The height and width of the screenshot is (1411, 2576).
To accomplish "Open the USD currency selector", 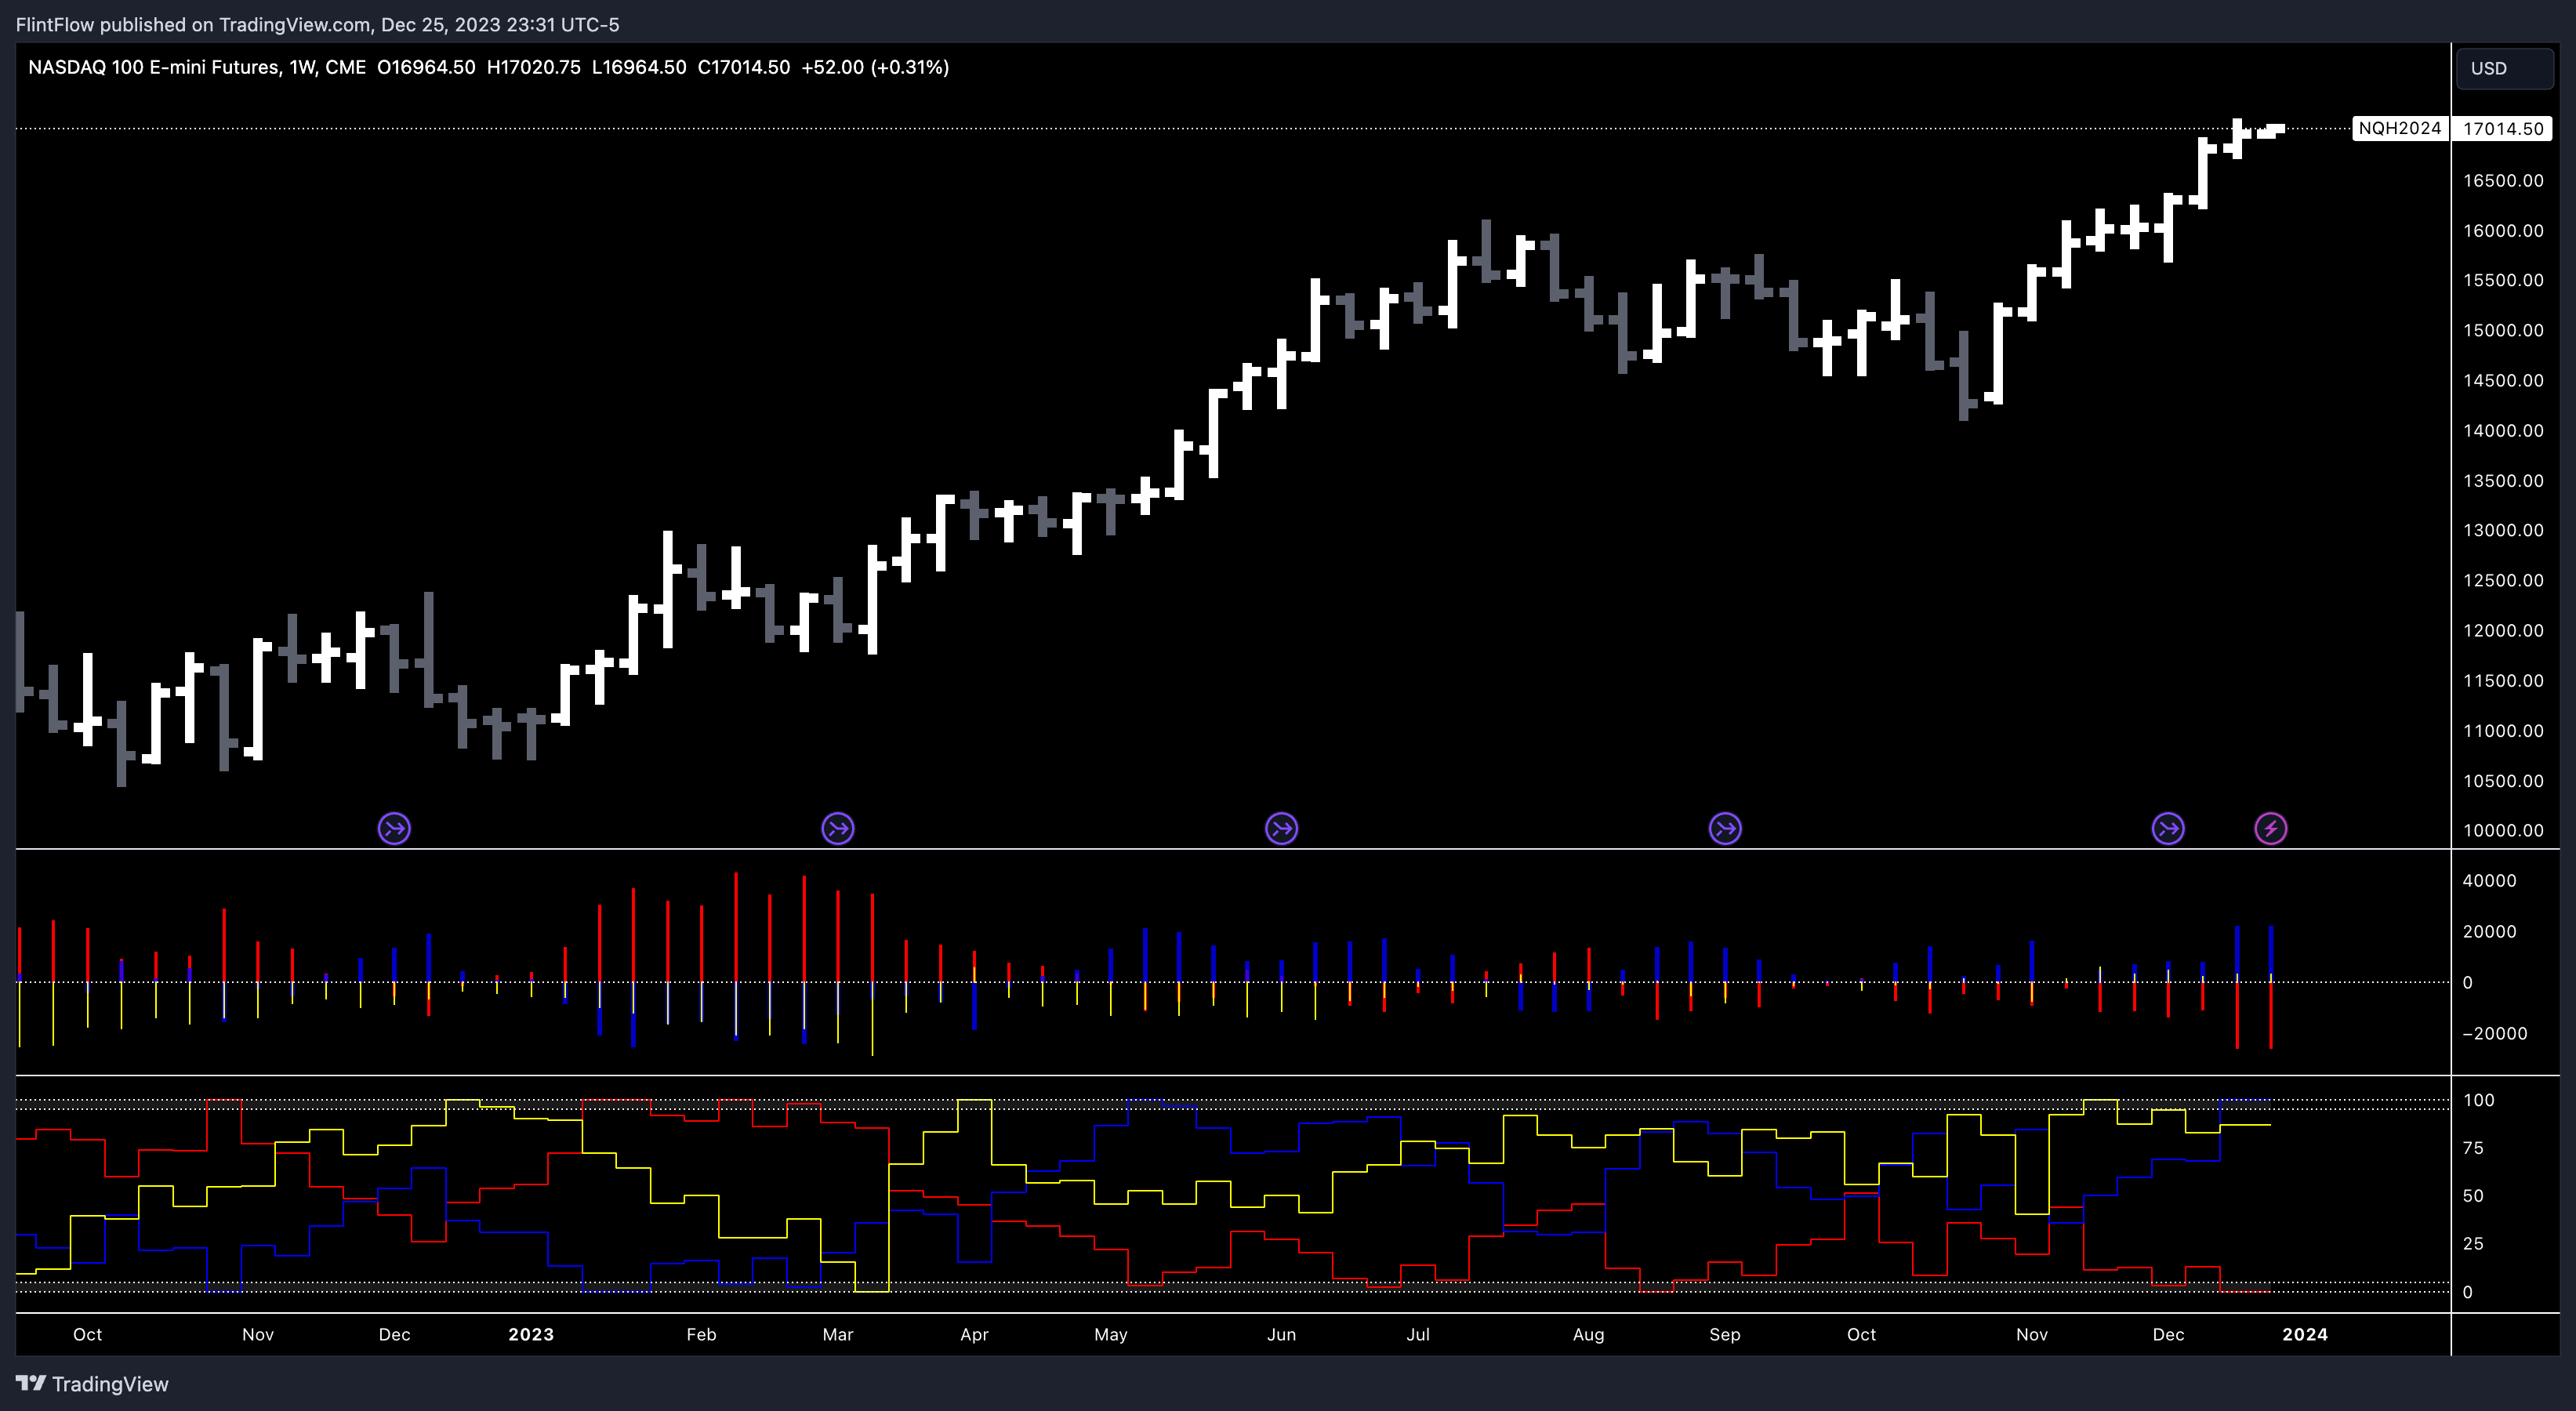I will [2503, 68].
